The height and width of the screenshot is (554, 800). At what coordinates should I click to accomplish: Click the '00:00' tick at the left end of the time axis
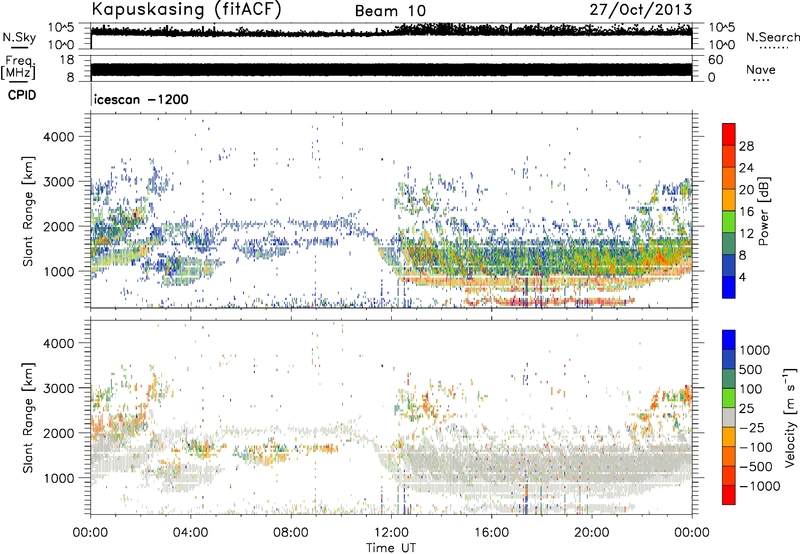(x=90, y=533)
